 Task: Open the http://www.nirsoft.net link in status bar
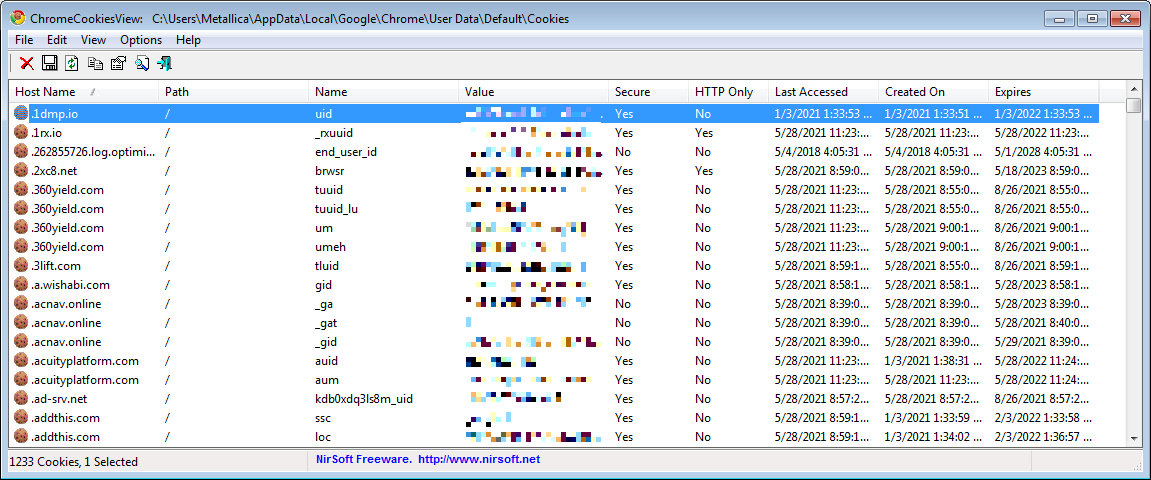[x=479, y=459]
